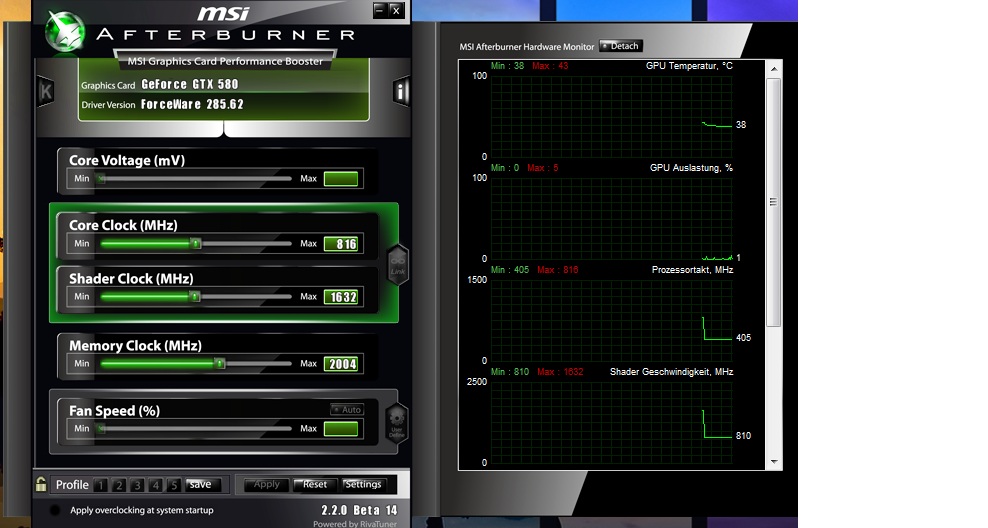Open the Settings dialog
Image resolution: width=988 pixels, height=528 pixels.
[x=362, y=485]
